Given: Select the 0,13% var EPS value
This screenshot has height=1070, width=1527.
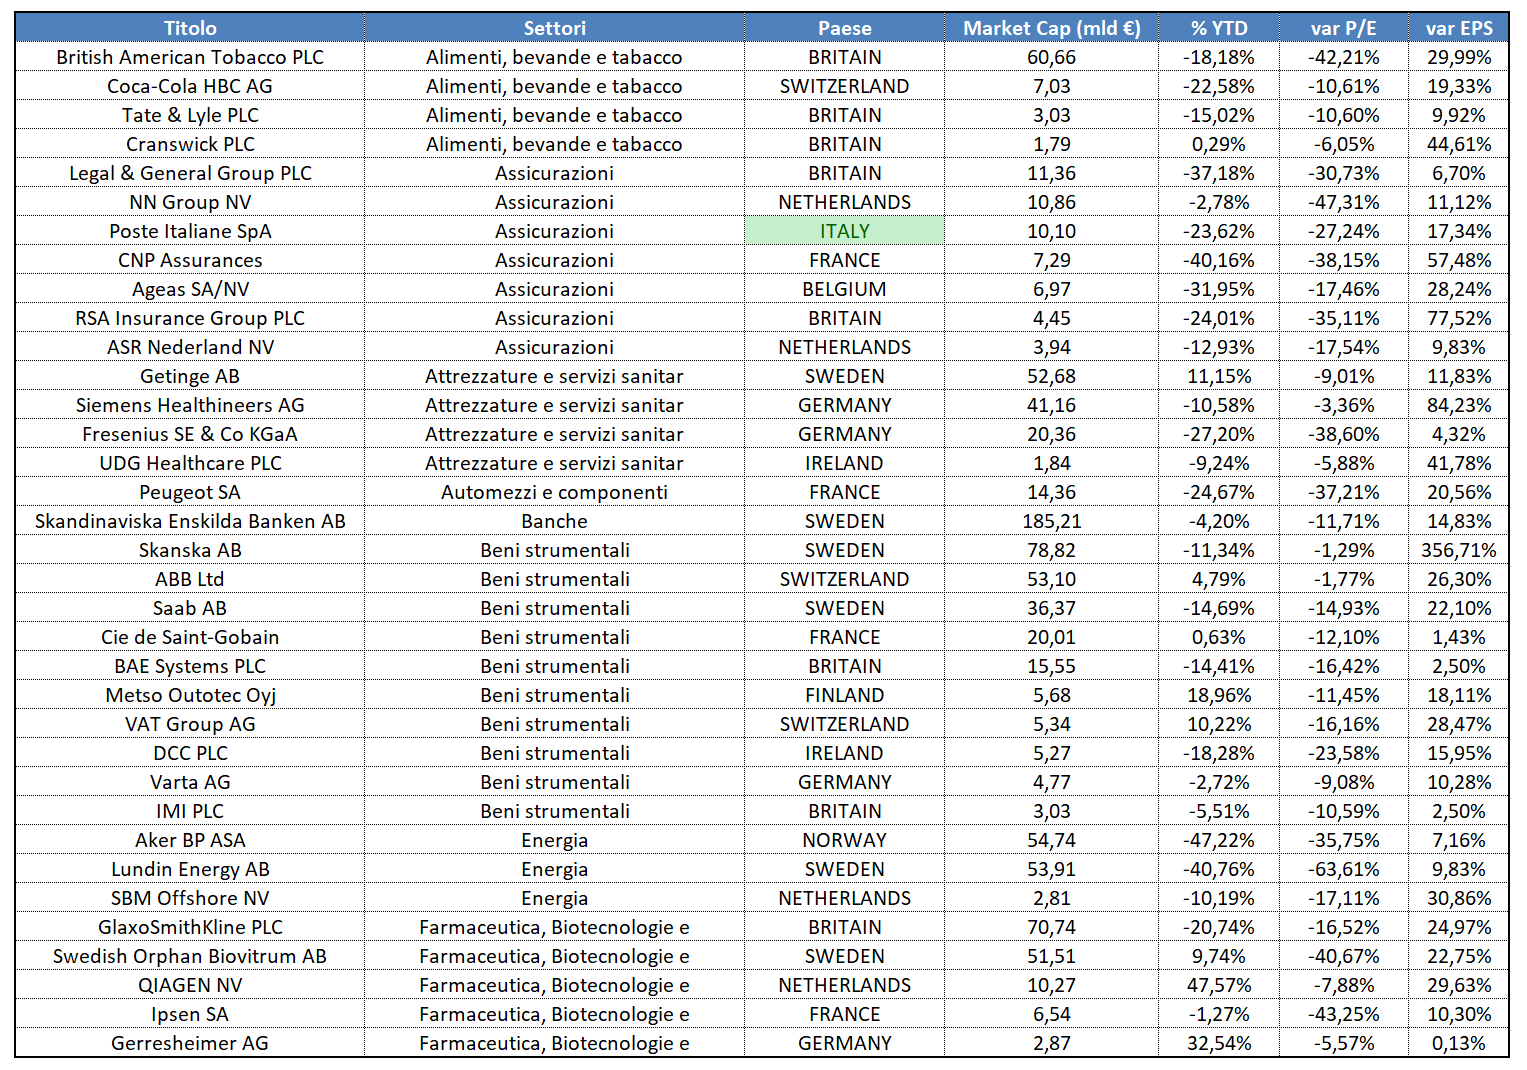Looking at the screenshot, I should pyautogui.click(x=1459, y=1043).
